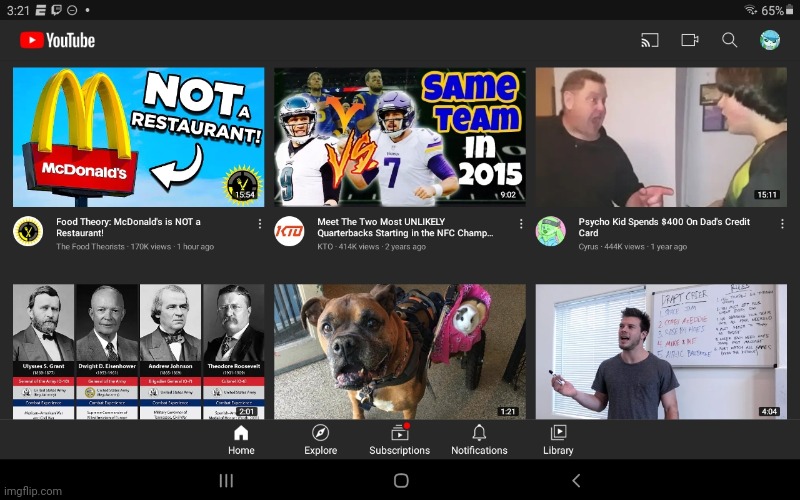The image size is (800, 500).
Task: Tap "Cyrus · 444K views · 1 year ago" text
Action: point(632,246)
